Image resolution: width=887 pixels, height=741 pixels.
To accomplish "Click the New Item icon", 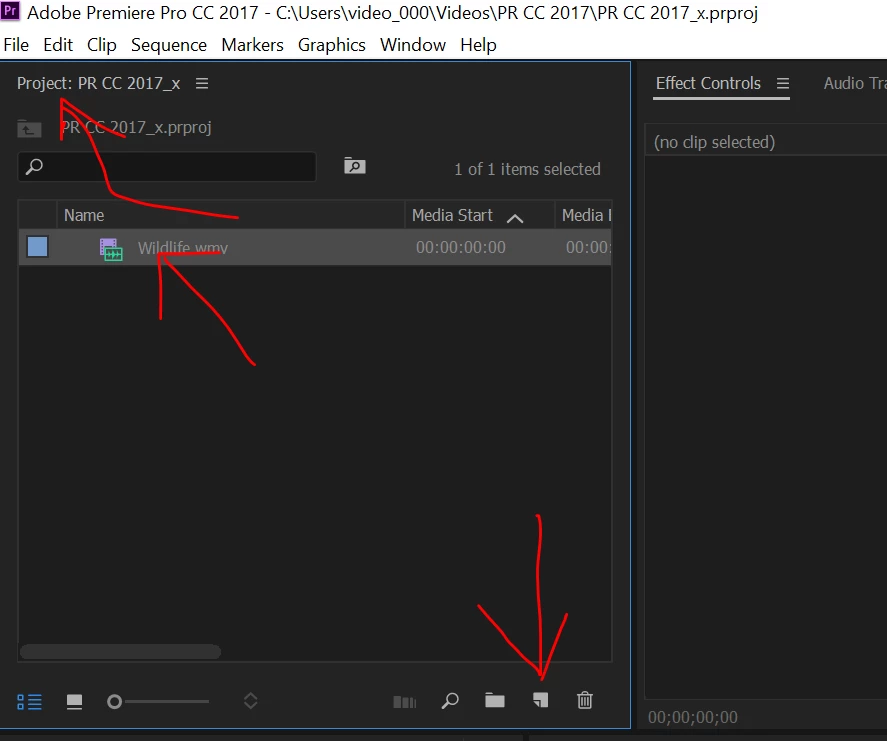I will [540, 700].
